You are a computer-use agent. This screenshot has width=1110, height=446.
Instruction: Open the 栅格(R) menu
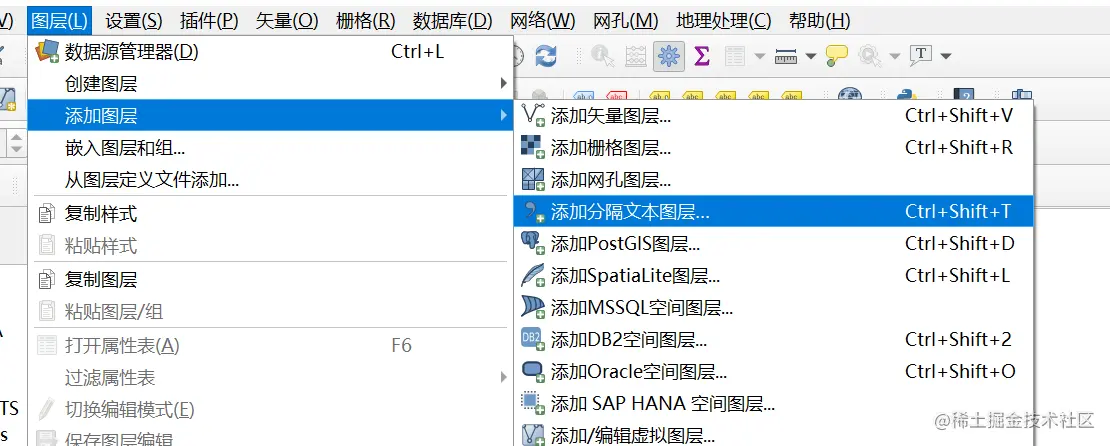[x=365, y=21]
